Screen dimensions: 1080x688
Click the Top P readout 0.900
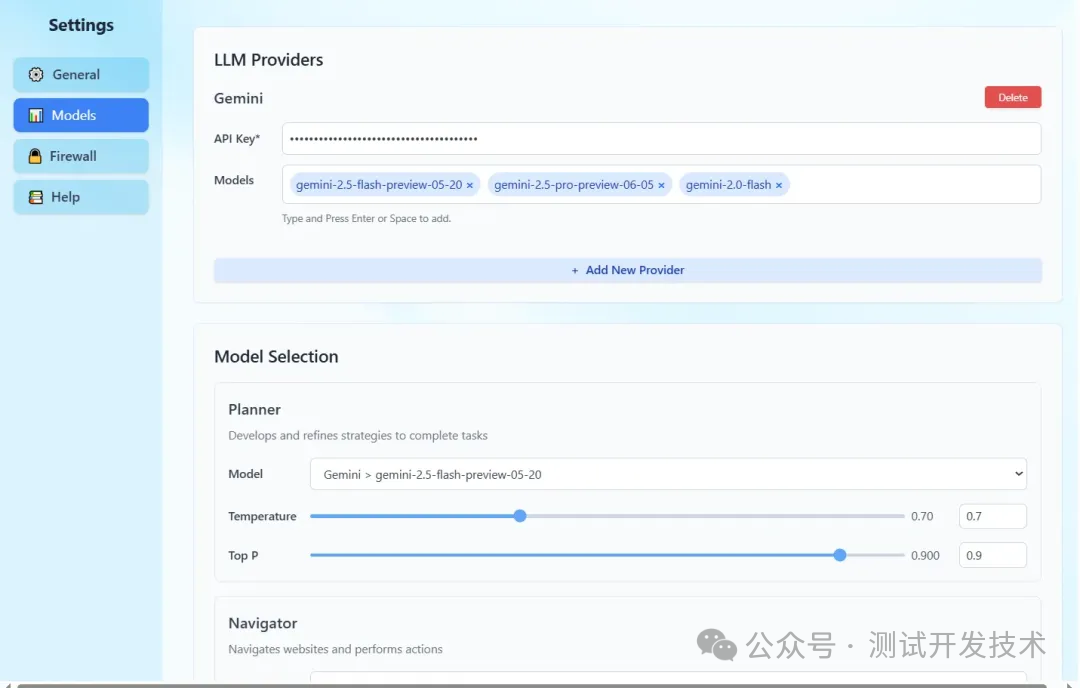pos(925,555)
